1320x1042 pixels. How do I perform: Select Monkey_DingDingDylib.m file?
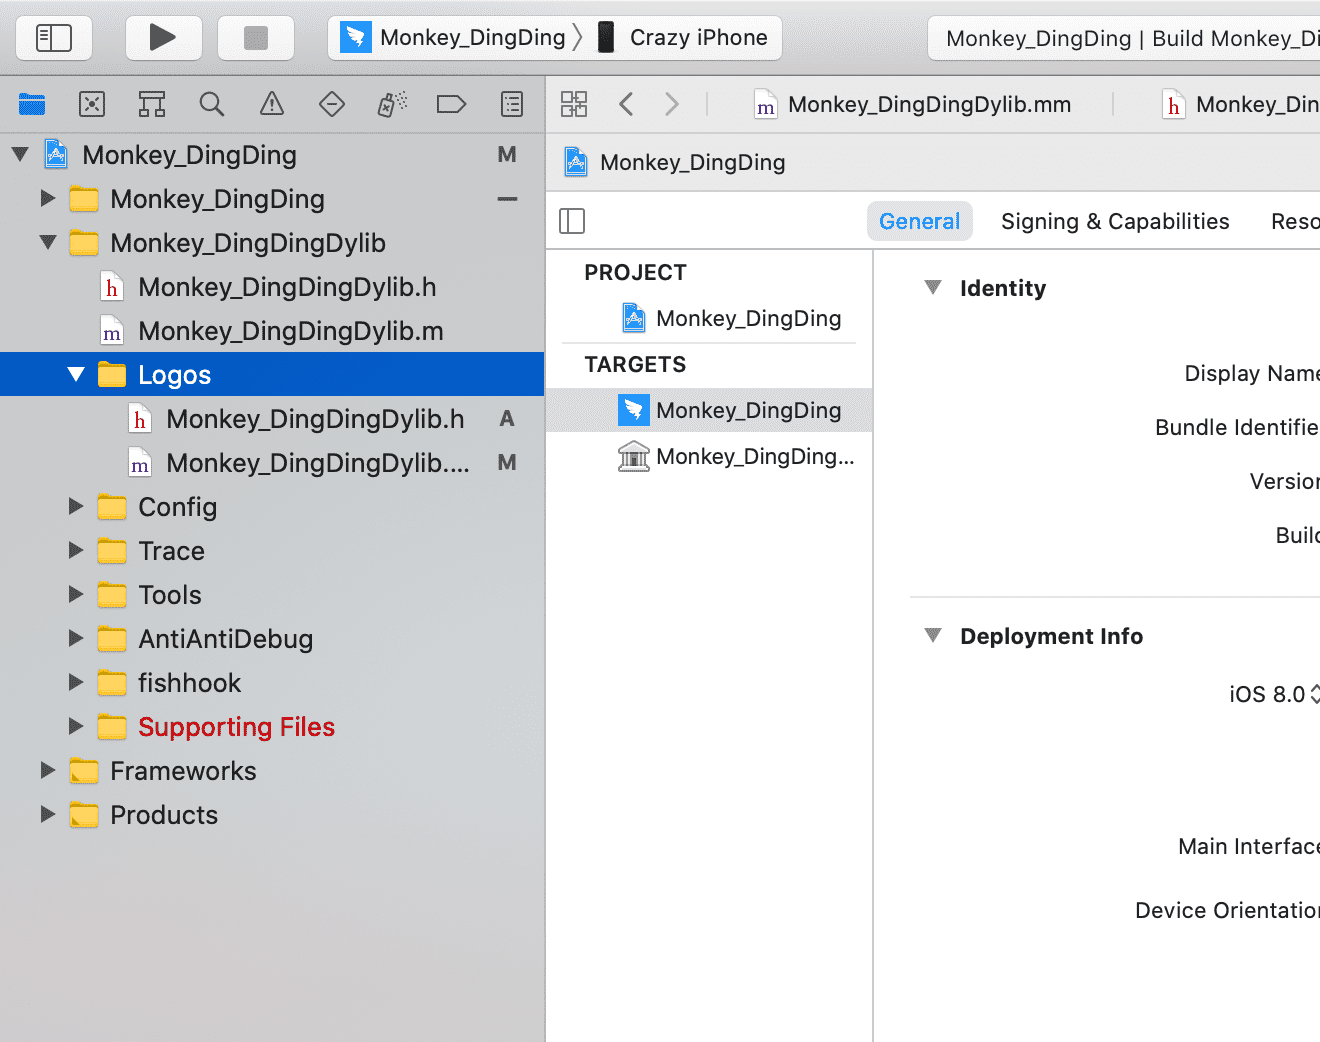click(272, 331)
